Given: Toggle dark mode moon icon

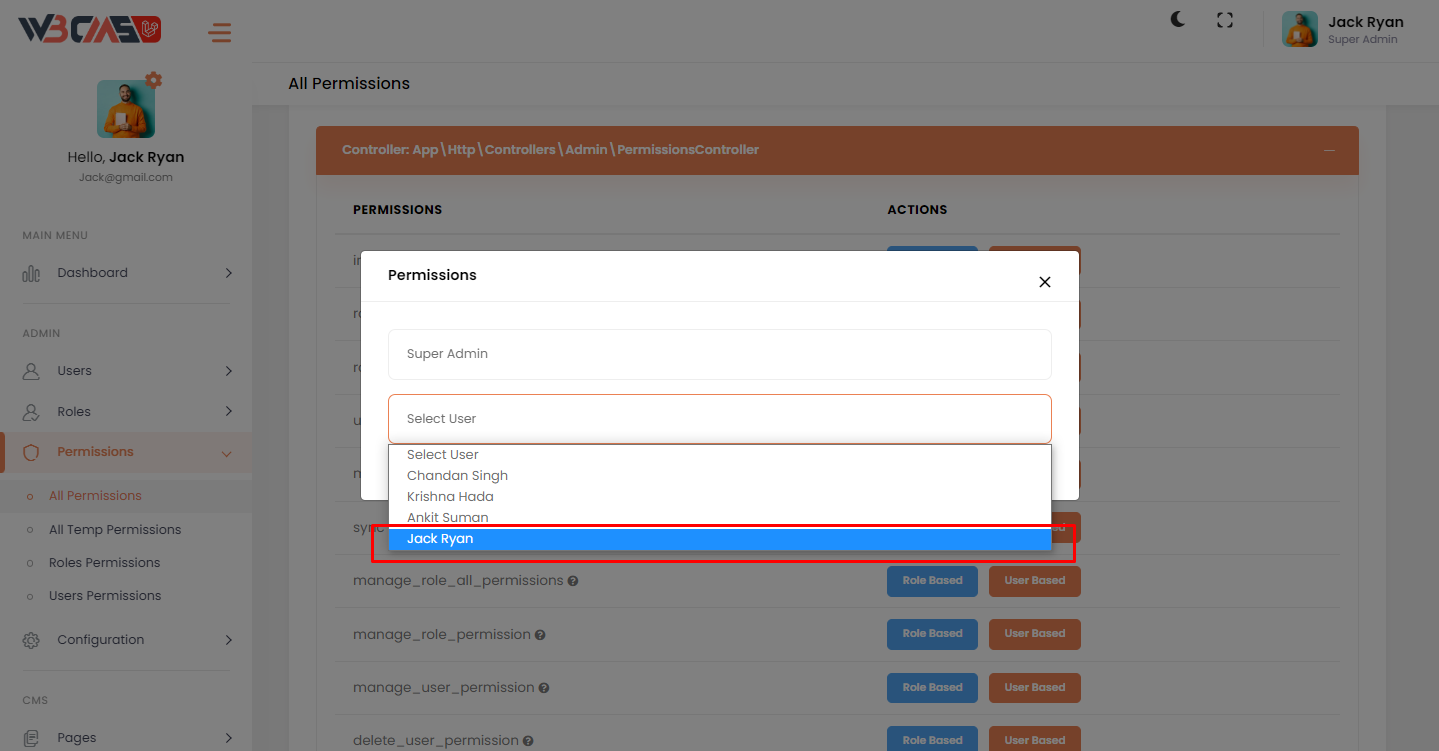Looking at the screenshot, I should (1178, 20).
